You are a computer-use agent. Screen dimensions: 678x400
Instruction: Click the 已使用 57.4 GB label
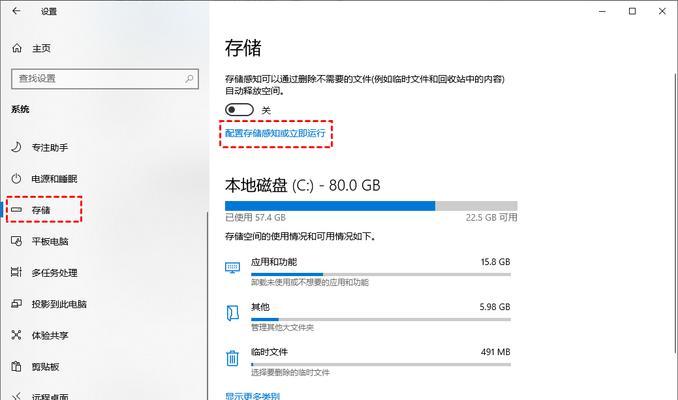click(255, 217)
